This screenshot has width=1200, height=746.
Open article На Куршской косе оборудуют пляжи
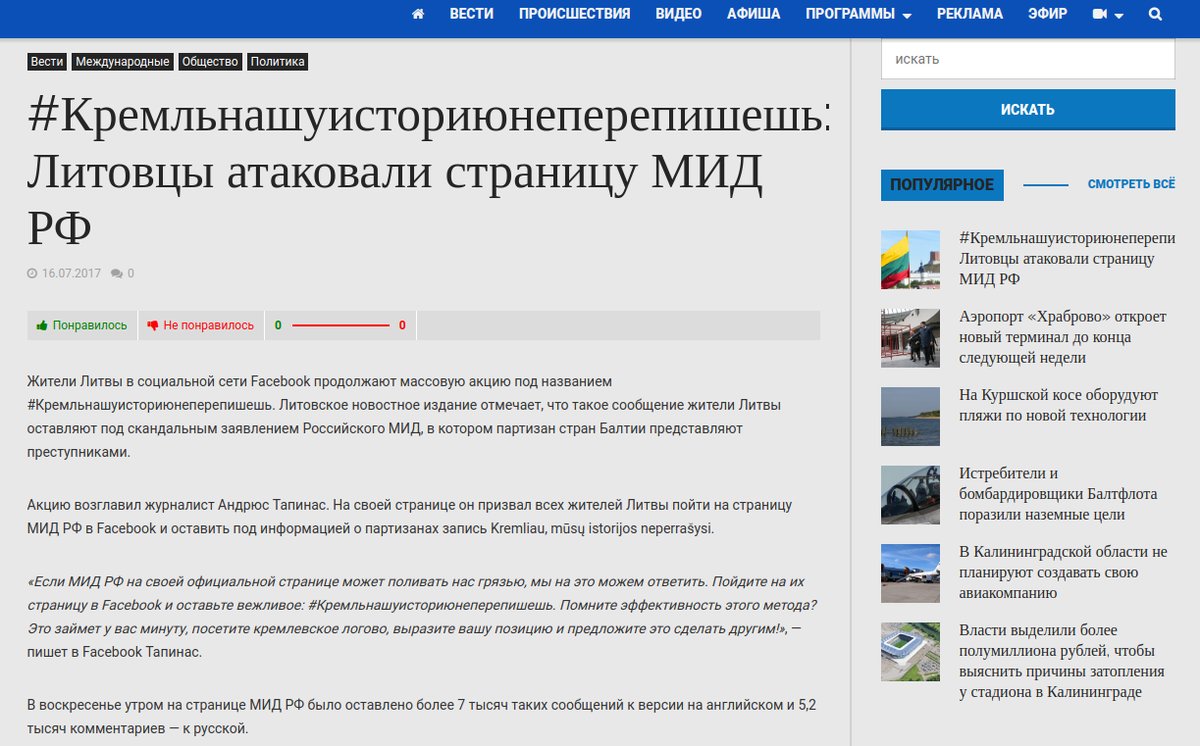[x=1059, y=405]
